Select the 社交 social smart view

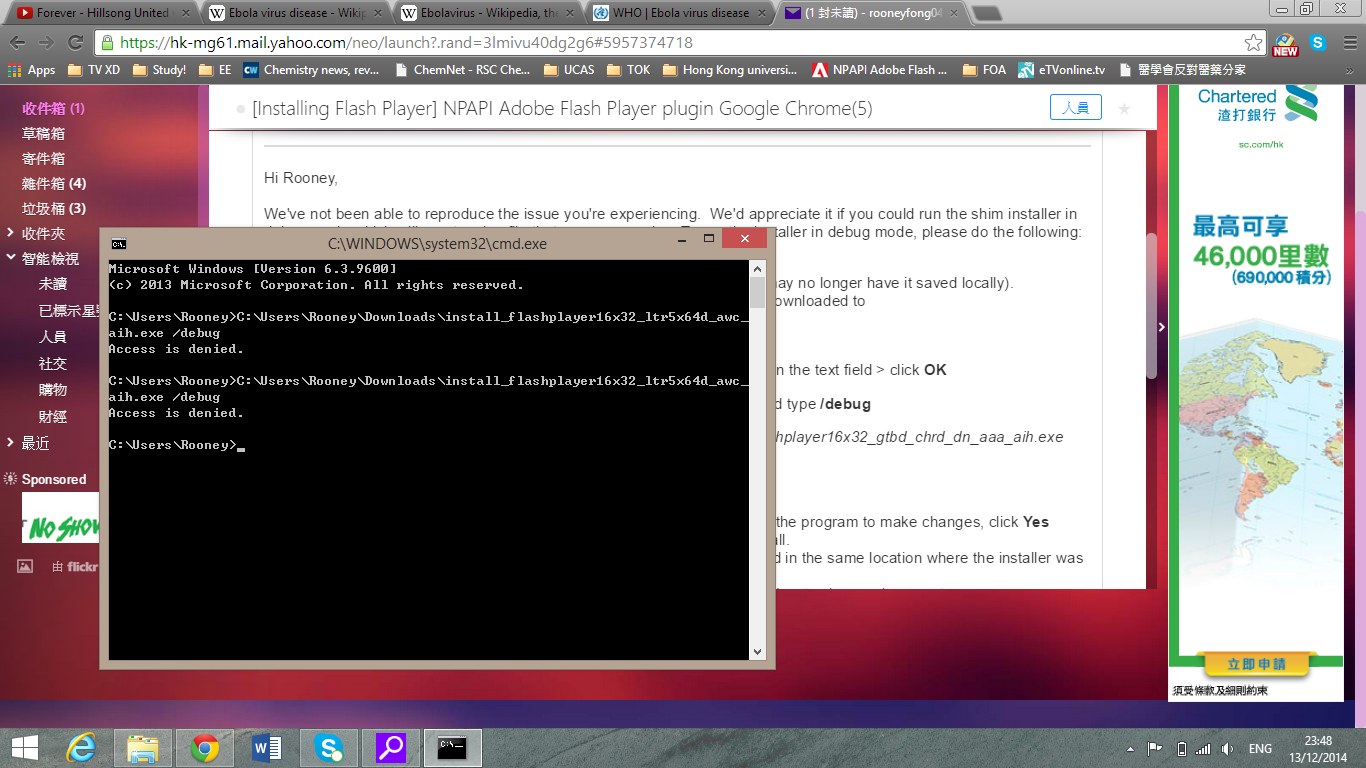pos(53,363)
